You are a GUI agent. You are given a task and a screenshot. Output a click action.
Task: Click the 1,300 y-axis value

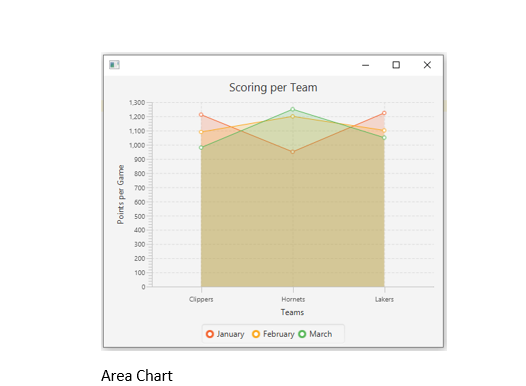click(137, 103)
